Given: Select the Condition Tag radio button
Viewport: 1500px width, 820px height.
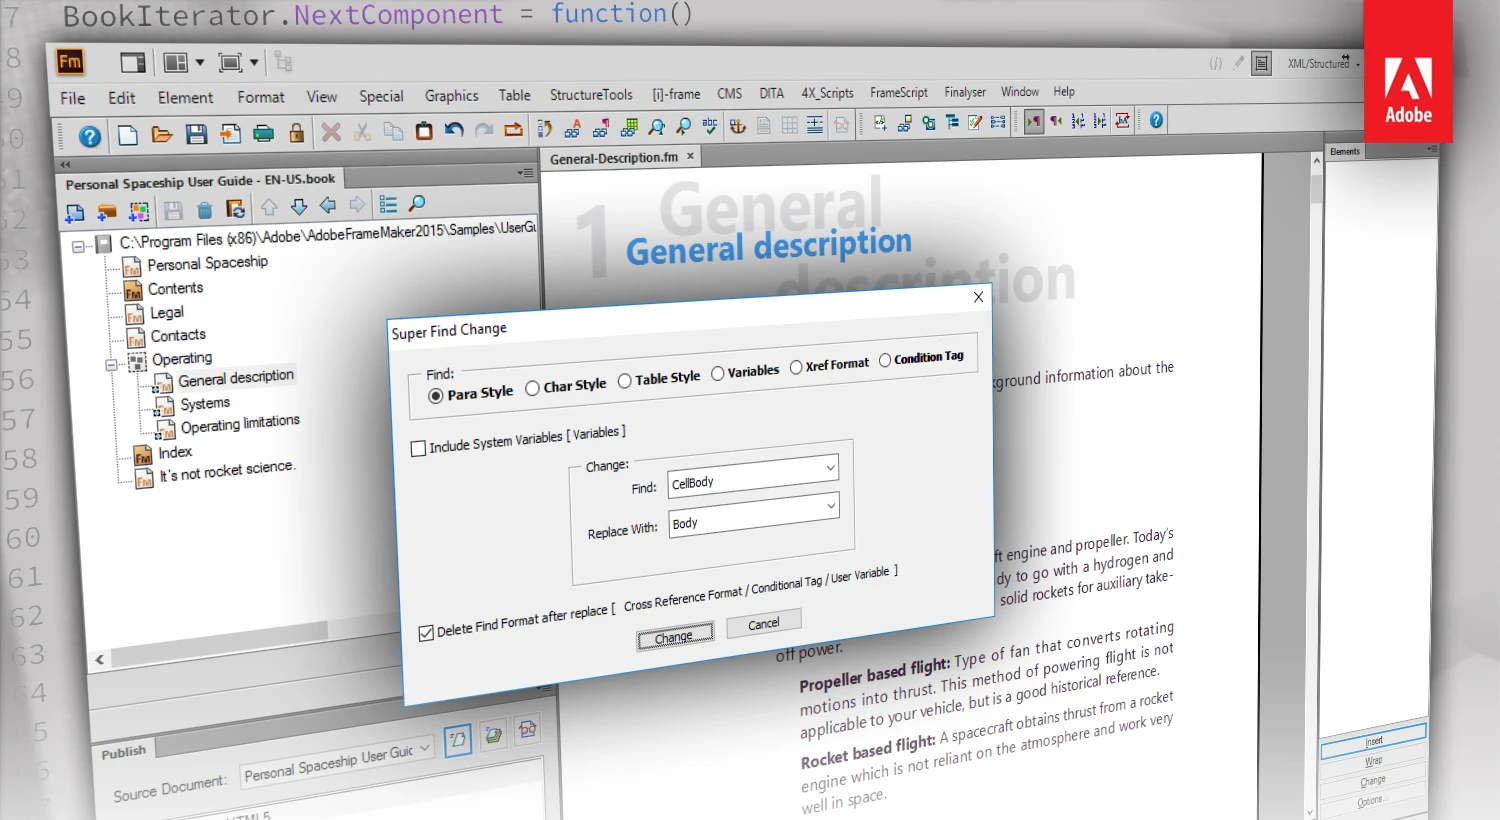Looking at the screenshot, I should coord(885,361).
